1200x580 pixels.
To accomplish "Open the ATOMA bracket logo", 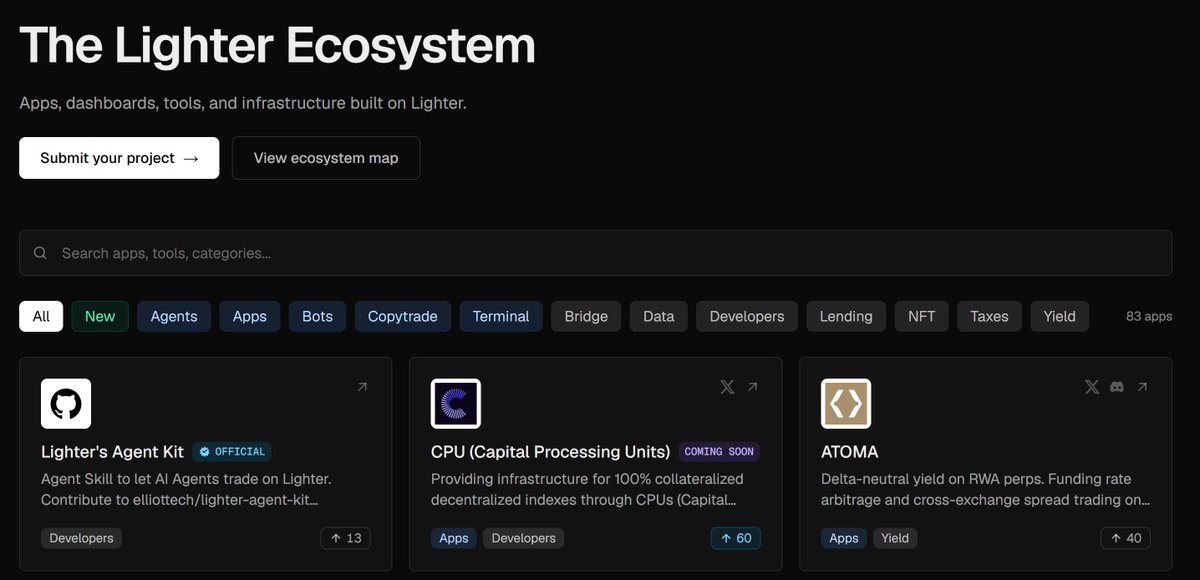I will (846, 404).
